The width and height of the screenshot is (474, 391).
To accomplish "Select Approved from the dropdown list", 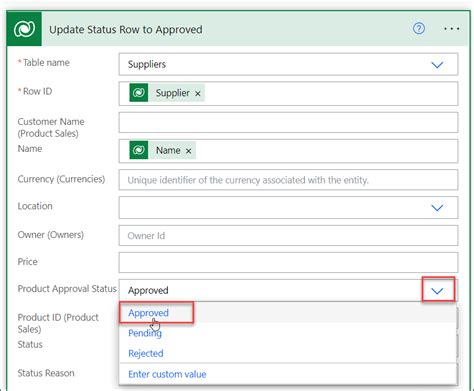I will tap(149, 313).
